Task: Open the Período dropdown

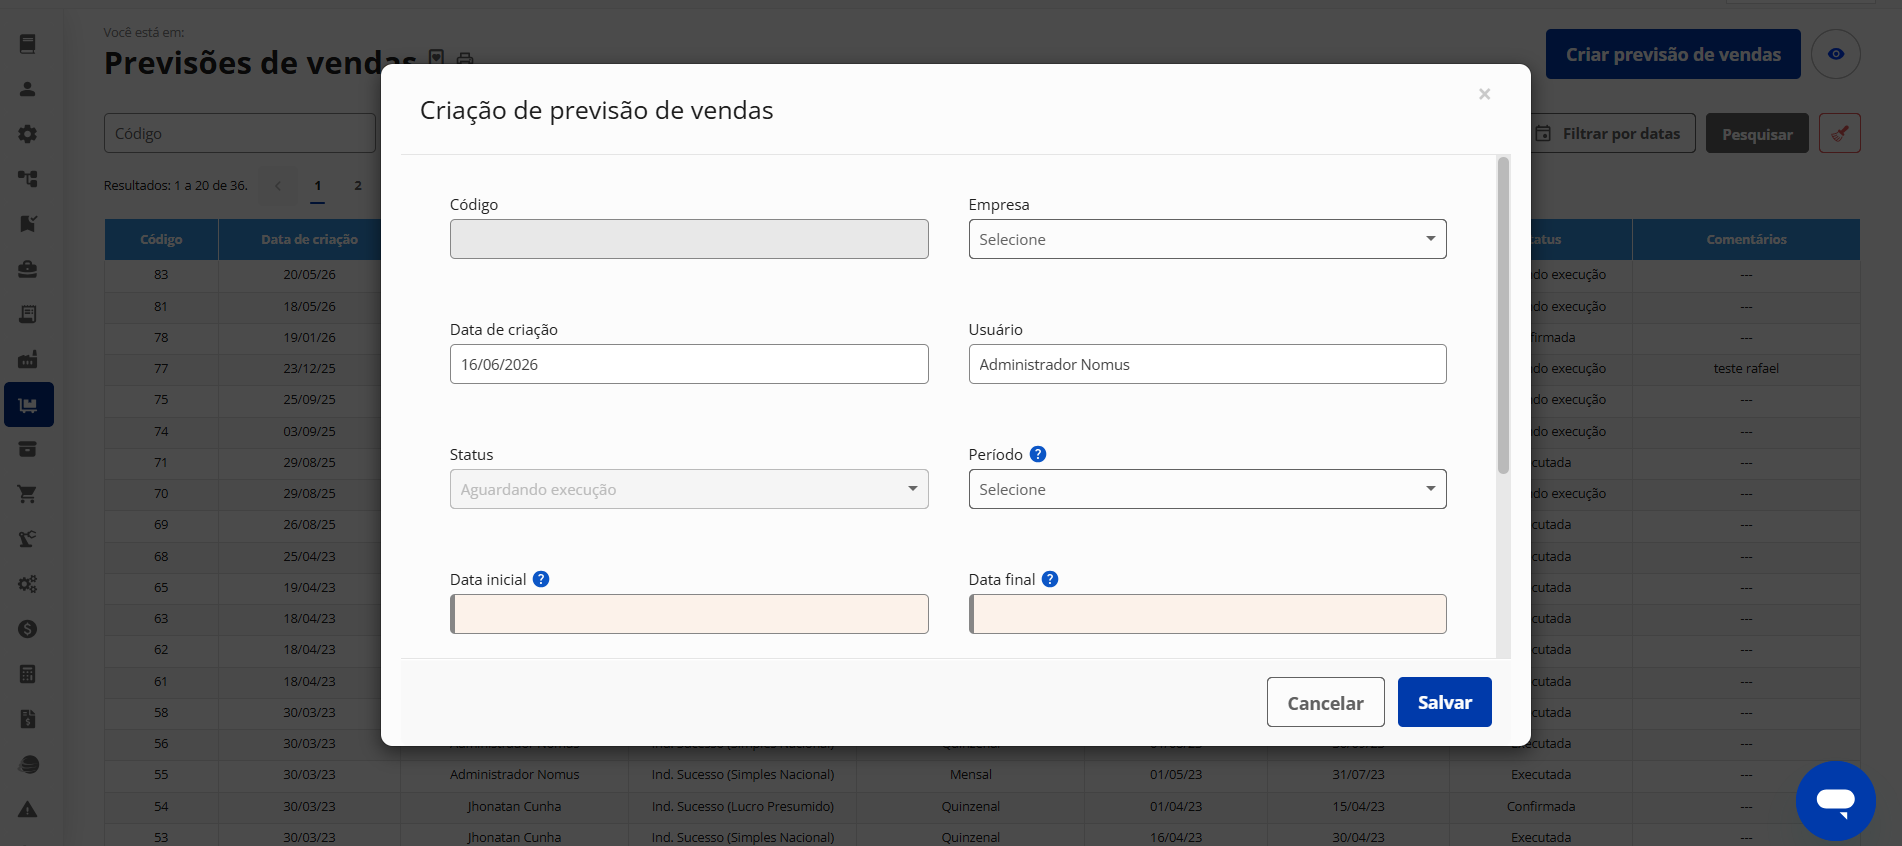Action: (1207, 489)
